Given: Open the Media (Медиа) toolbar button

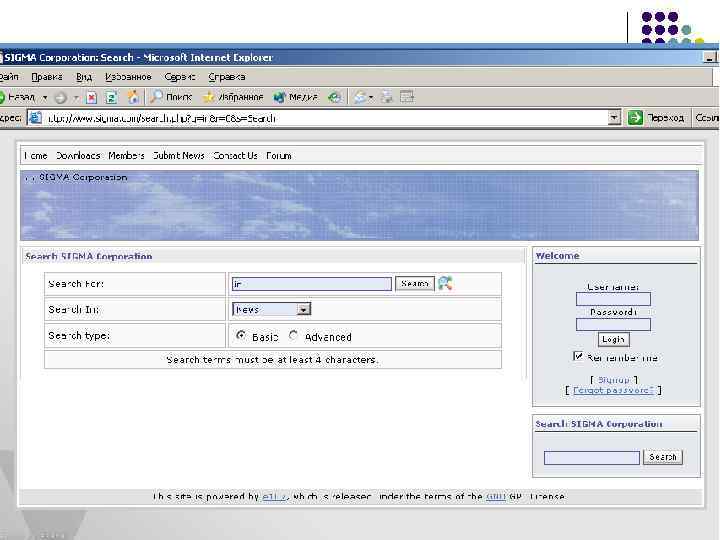Looking at the screenshot, I should click(x=295, y=97).
